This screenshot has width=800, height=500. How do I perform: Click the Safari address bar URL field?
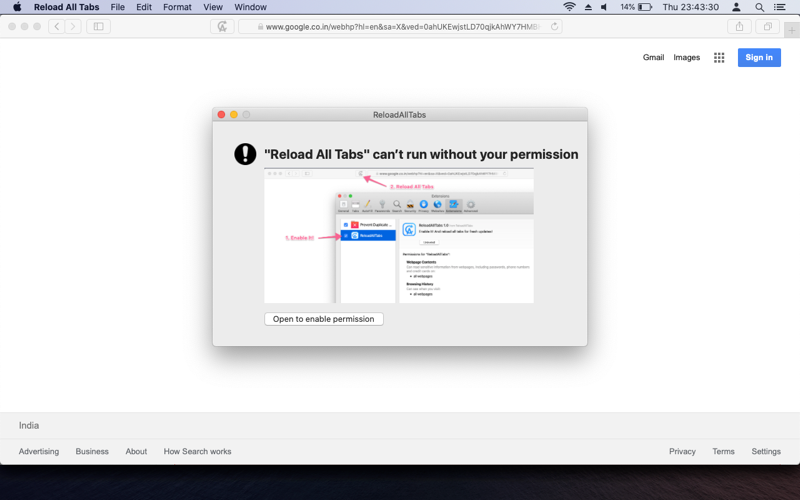click(x=401, y=27)
